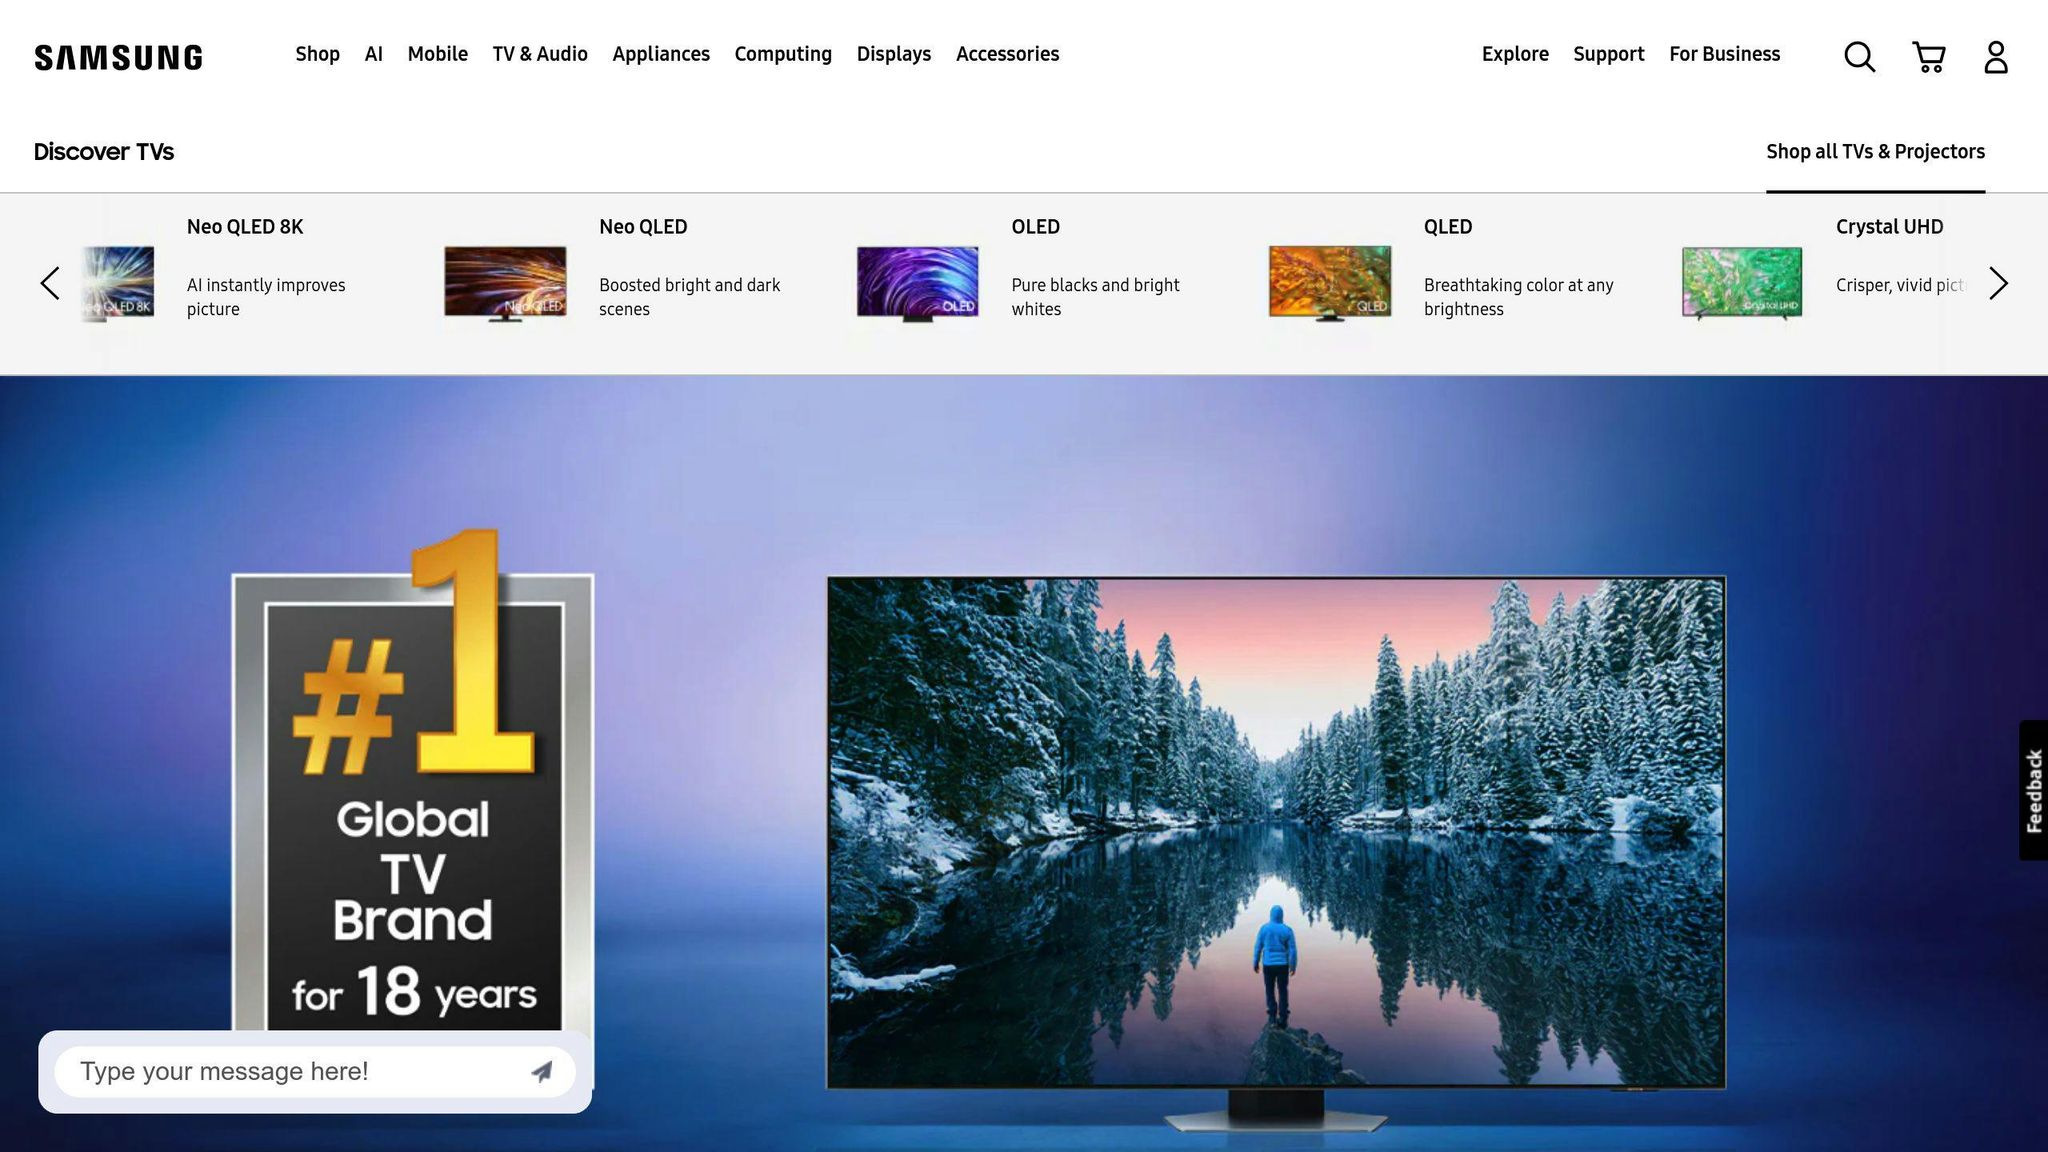Send the chat message with paper plane icon
The image size is (2048, 1152).
pyautogui.click(x=541, y=1072)
